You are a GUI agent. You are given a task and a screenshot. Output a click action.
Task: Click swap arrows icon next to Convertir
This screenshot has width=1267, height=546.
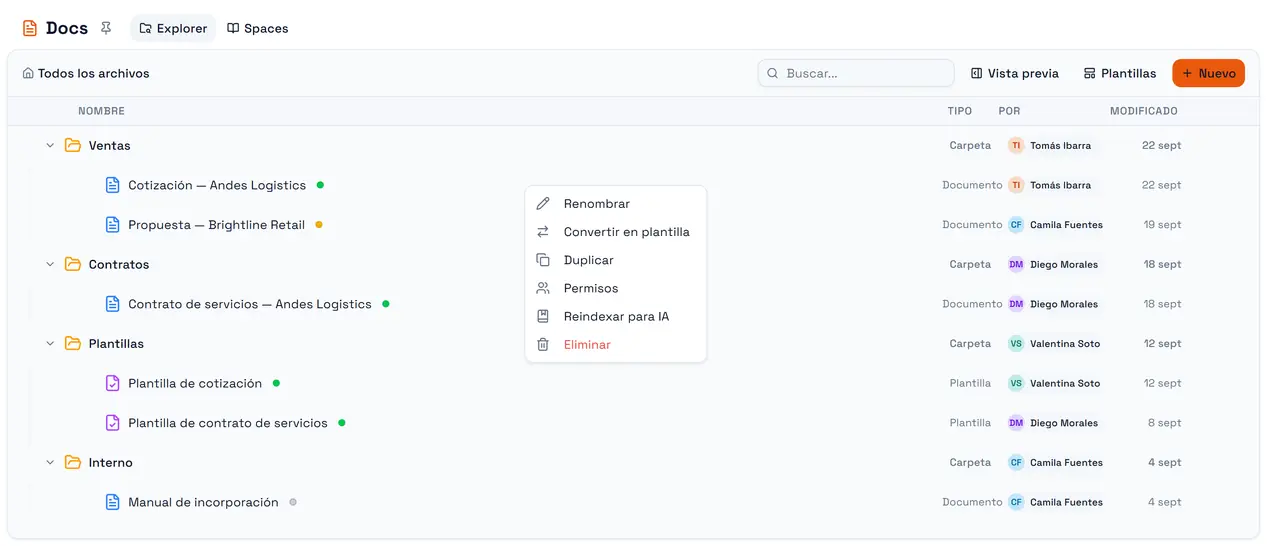coord(543,232)
